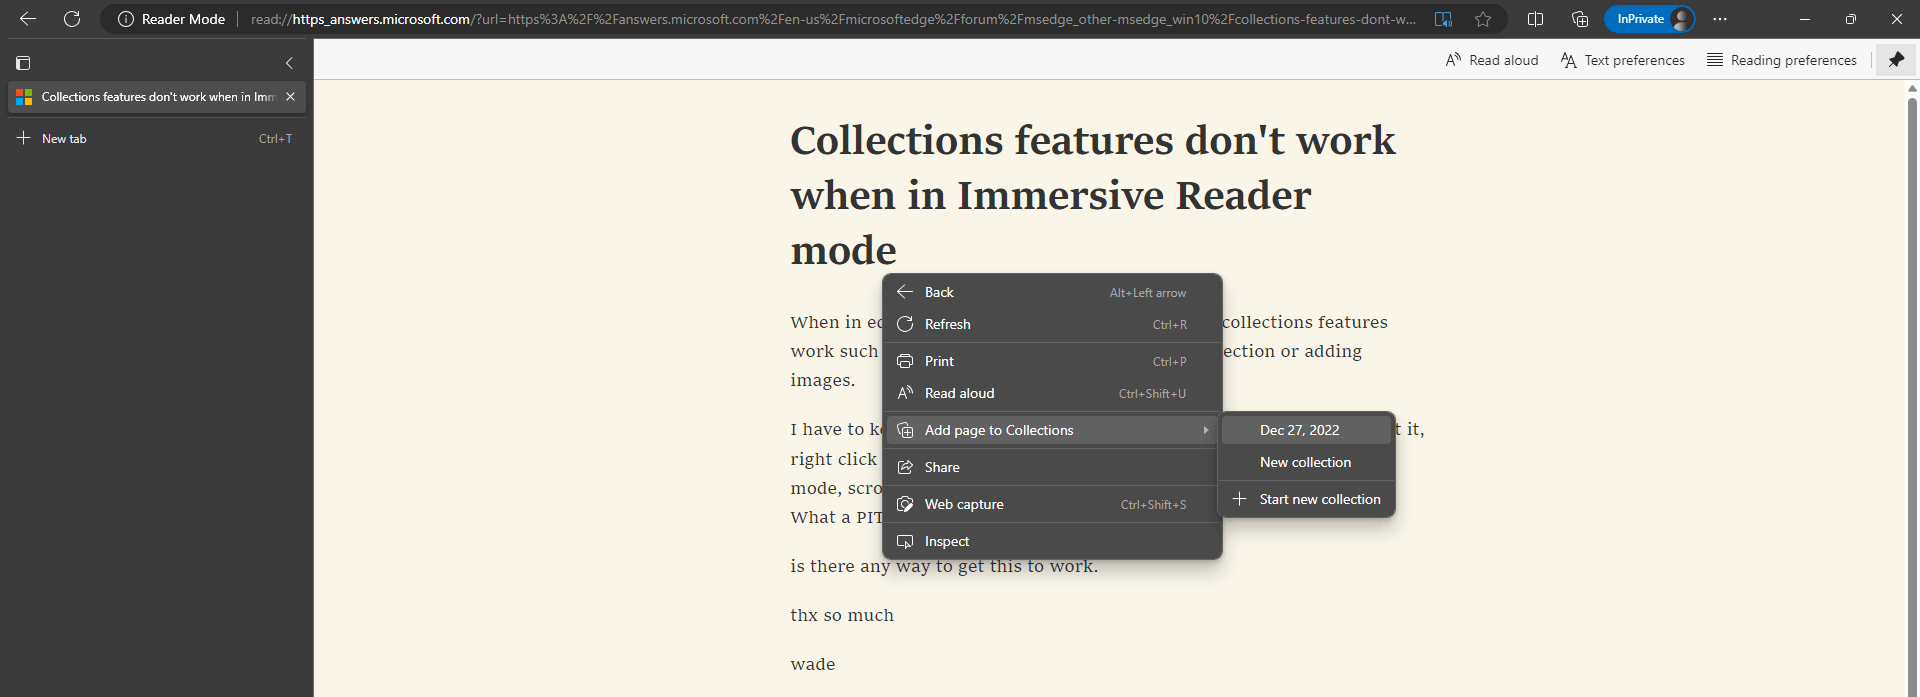Select the Dec 27, 2022 collection
Screen dimensions: 1920x697
pyautogui.click(x=1306, y=430)
